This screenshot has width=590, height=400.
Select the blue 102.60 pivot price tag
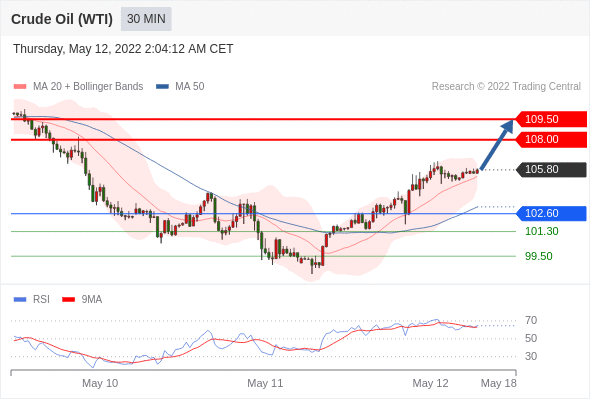click(x=551, y=214)
